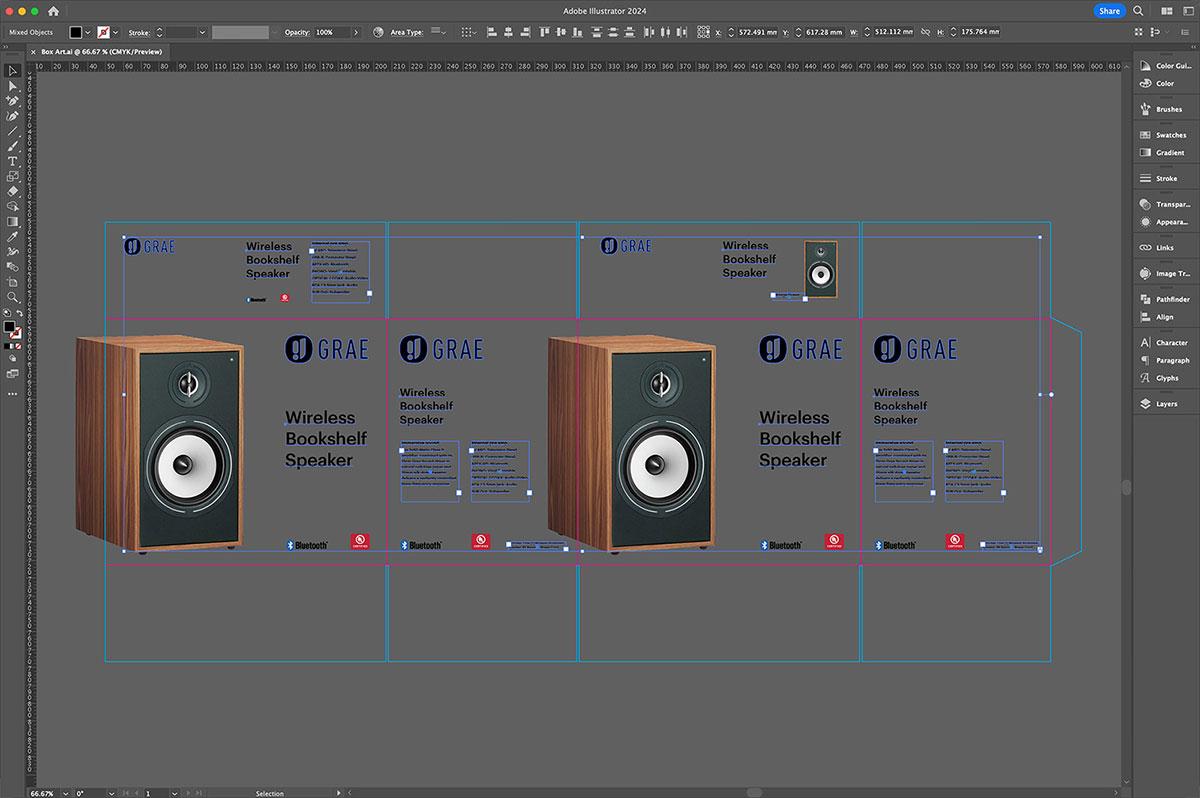Open the Stroke options link
Image resolution: width=1200 pixels, height=798 pixels.
coord(138,32)
